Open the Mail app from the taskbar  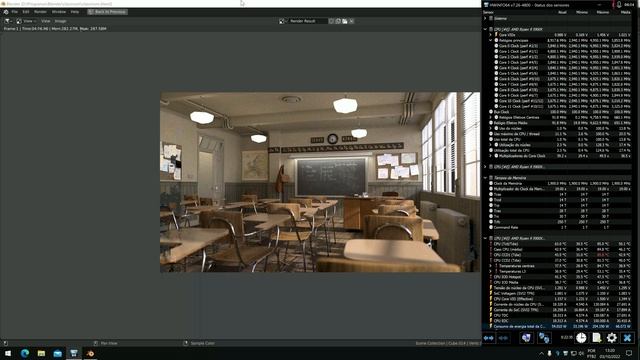(58, 353)
